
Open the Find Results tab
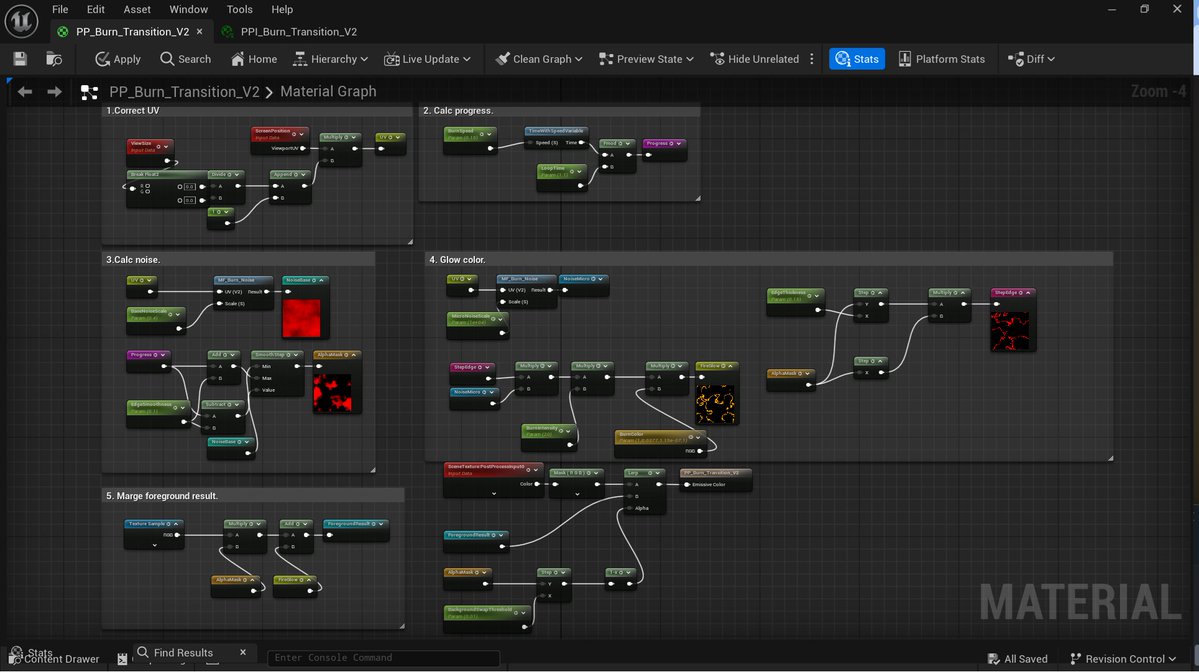click(184, 652)
